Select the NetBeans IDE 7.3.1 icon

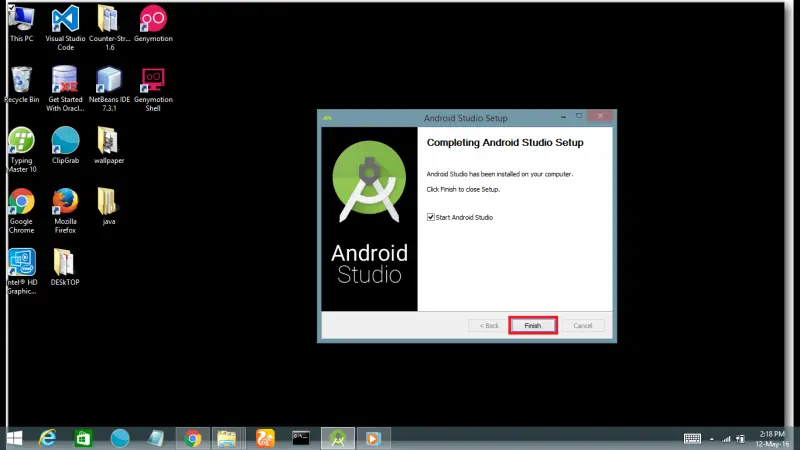[109, 89]
